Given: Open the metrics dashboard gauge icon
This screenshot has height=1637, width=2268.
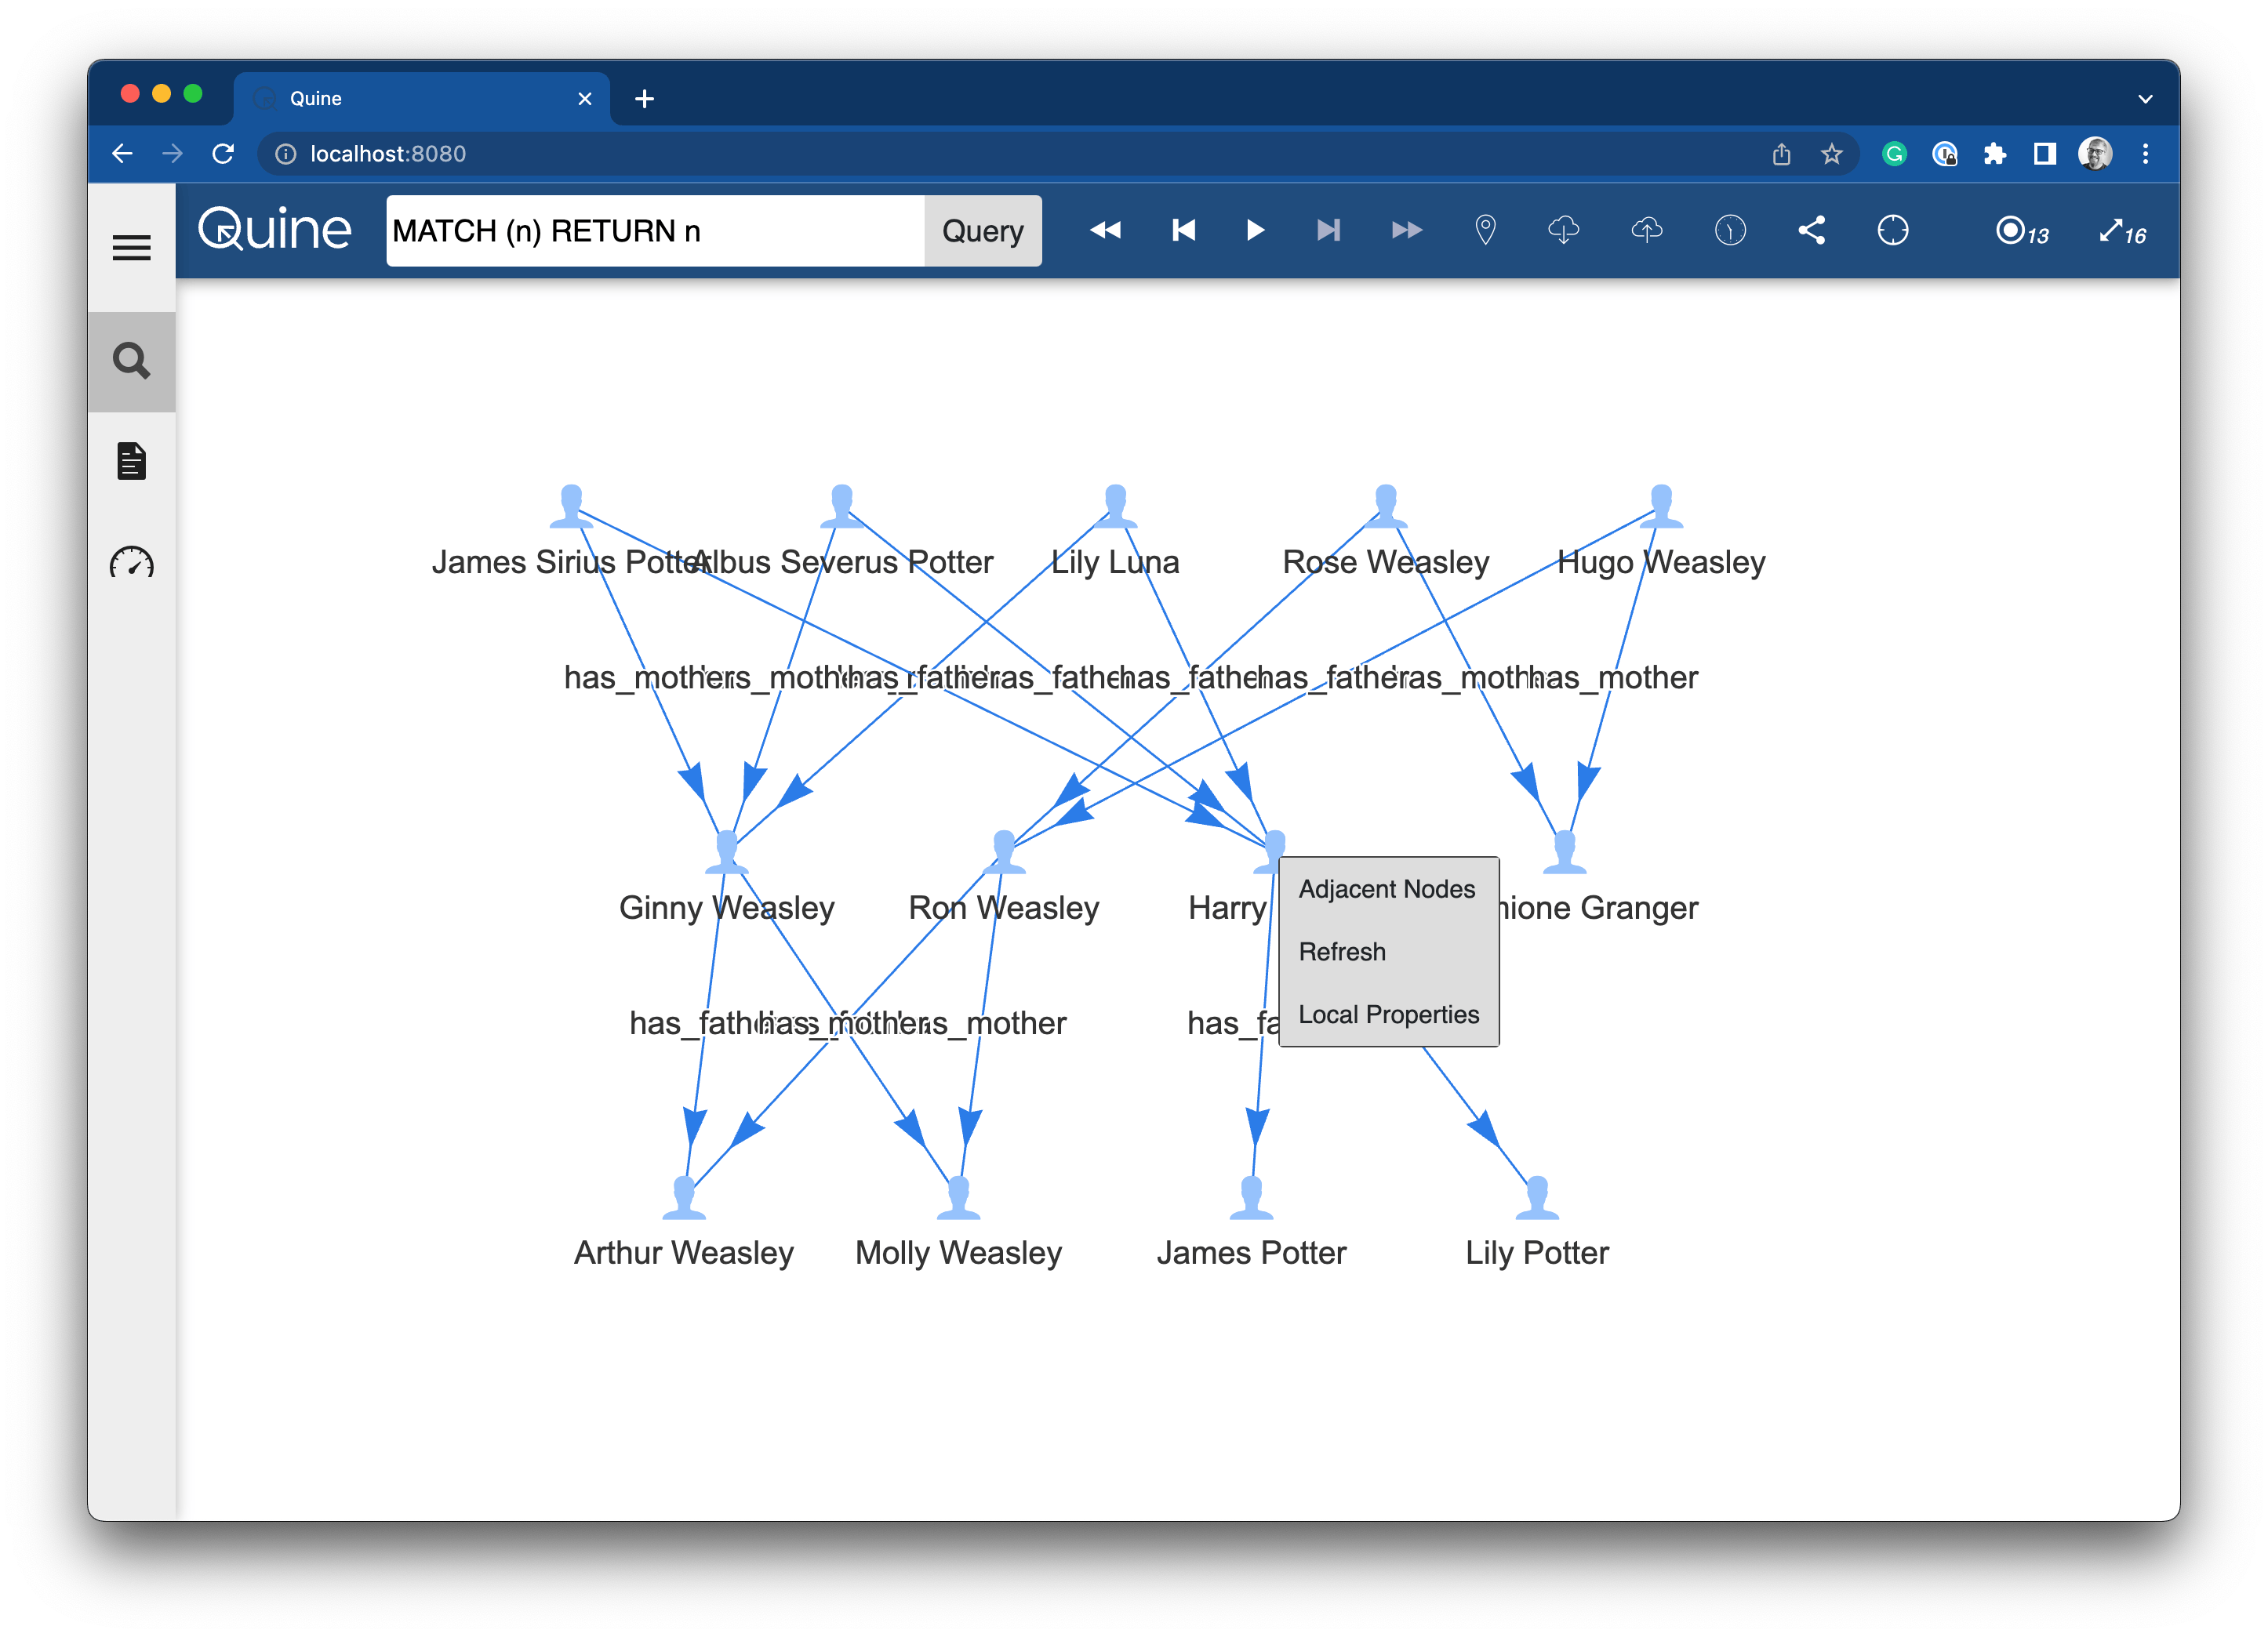Looking at the screenshot, I should (131, 563).
